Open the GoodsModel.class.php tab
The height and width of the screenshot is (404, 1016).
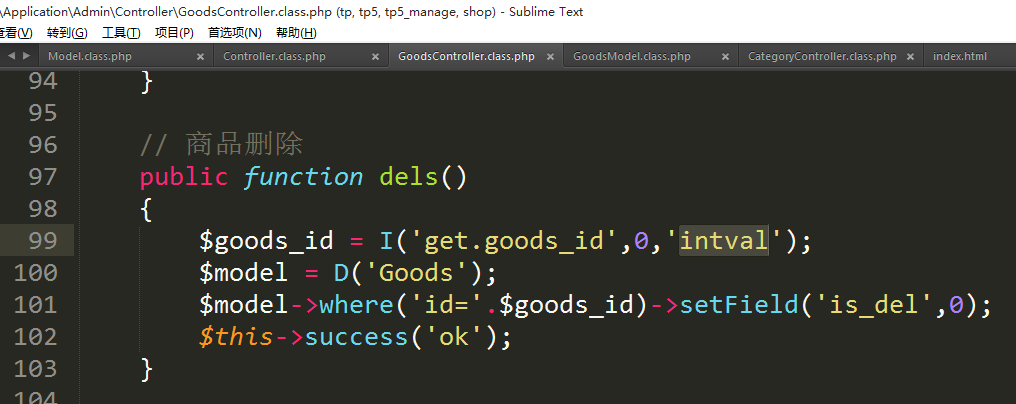631,57
